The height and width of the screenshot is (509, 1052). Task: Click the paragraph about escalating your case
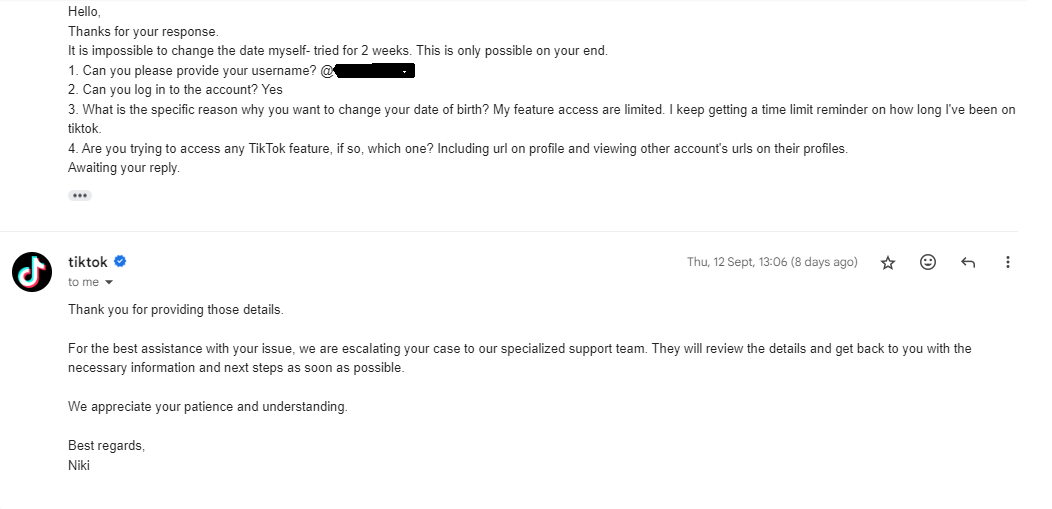519,358
